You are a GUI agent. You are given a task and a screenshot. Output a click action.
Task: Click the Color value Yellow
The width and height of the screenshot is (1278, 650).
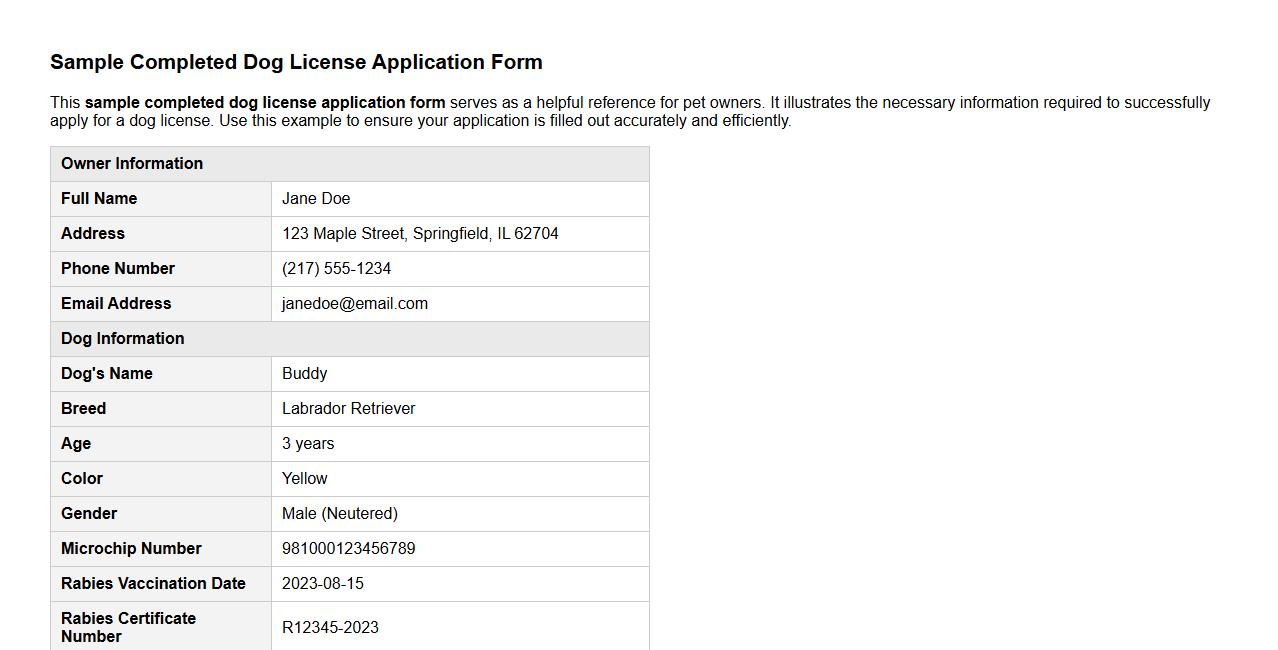point(304,478)
